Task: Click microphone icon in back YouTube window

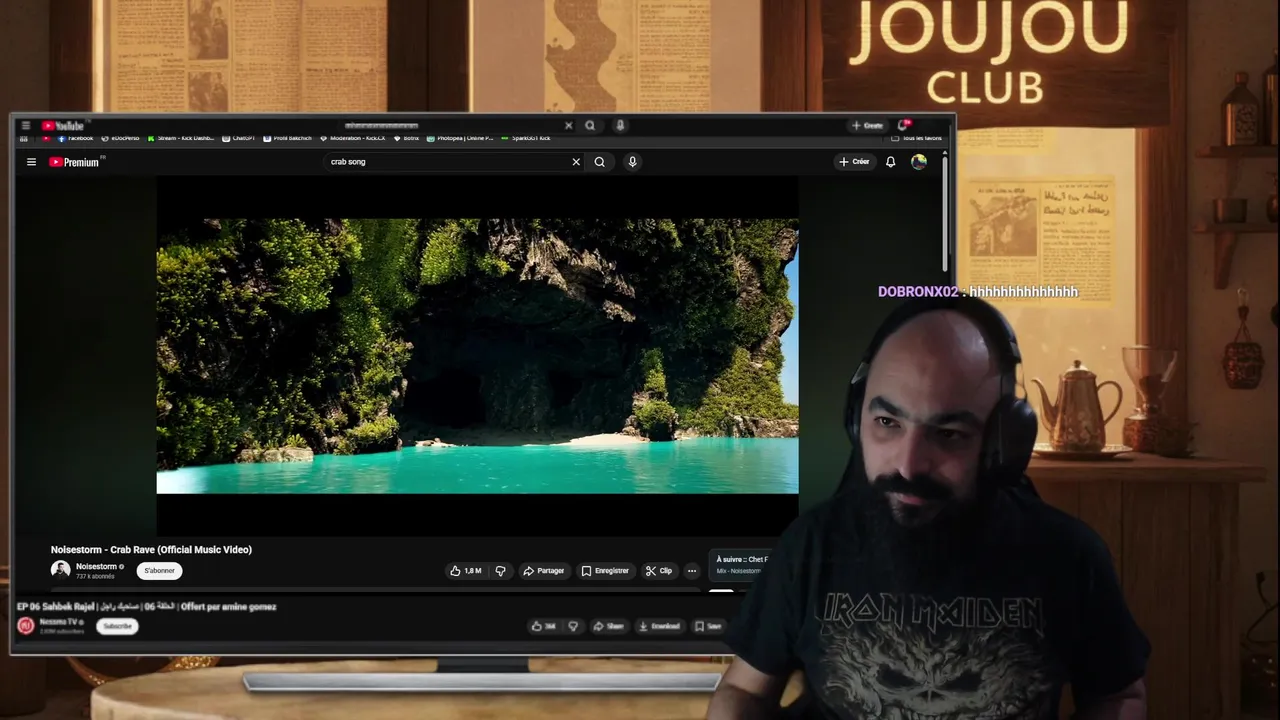Action: [x=620, y=126]
